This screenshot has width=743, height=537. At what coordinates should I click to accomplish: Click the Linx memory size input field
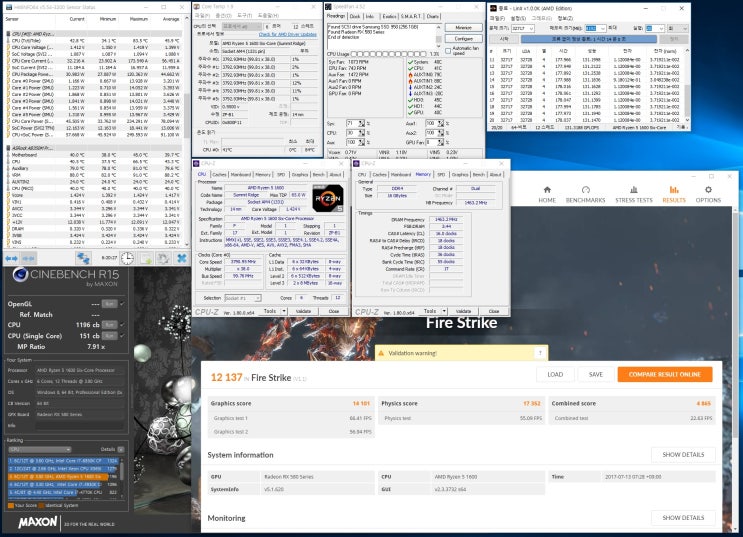[592, 29]
